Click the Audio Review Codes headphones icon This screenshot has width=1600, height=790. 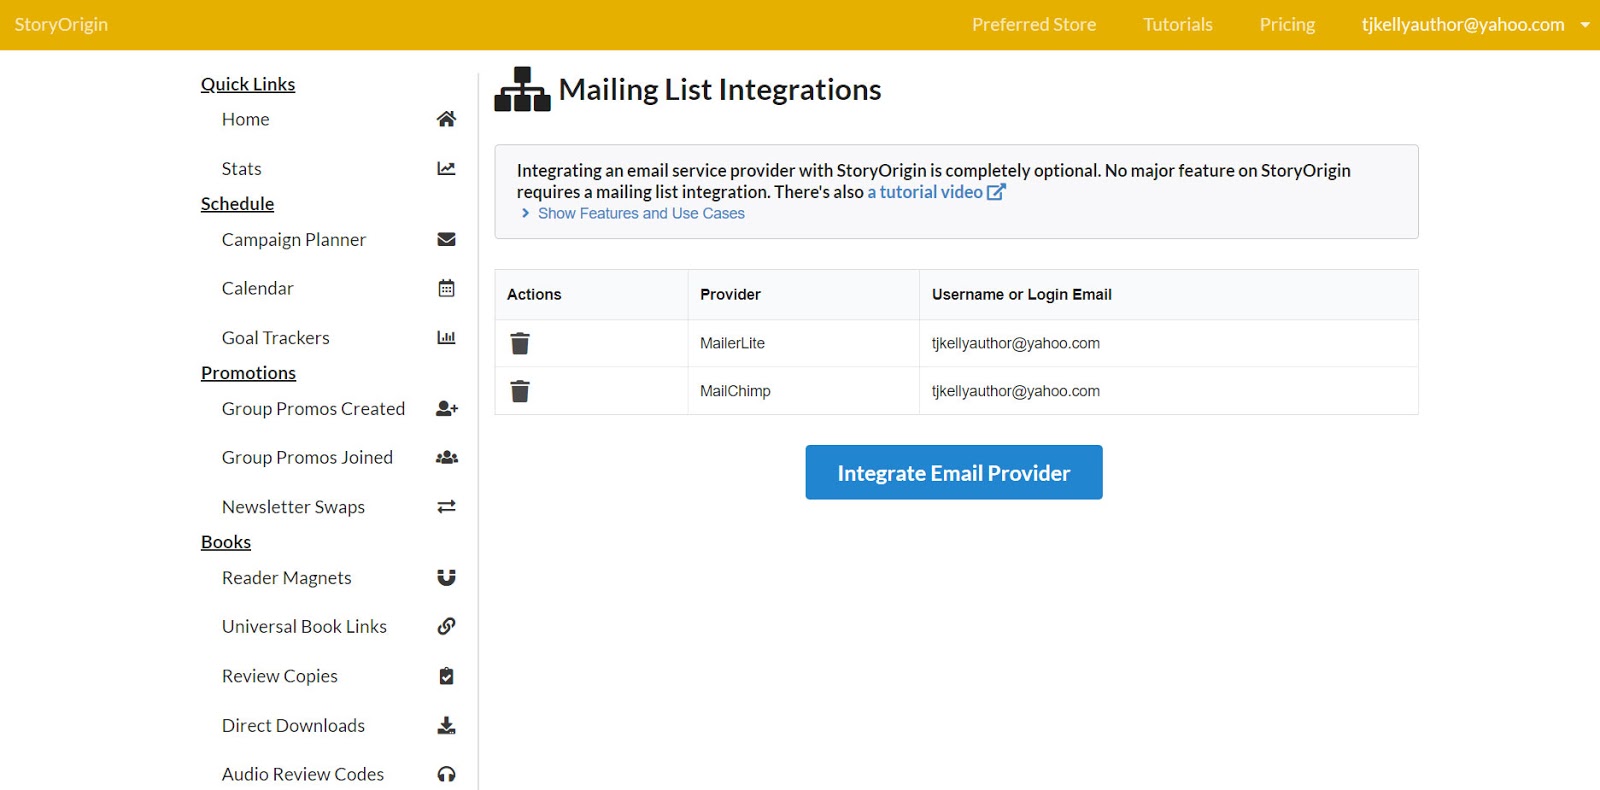pos(446,775)
